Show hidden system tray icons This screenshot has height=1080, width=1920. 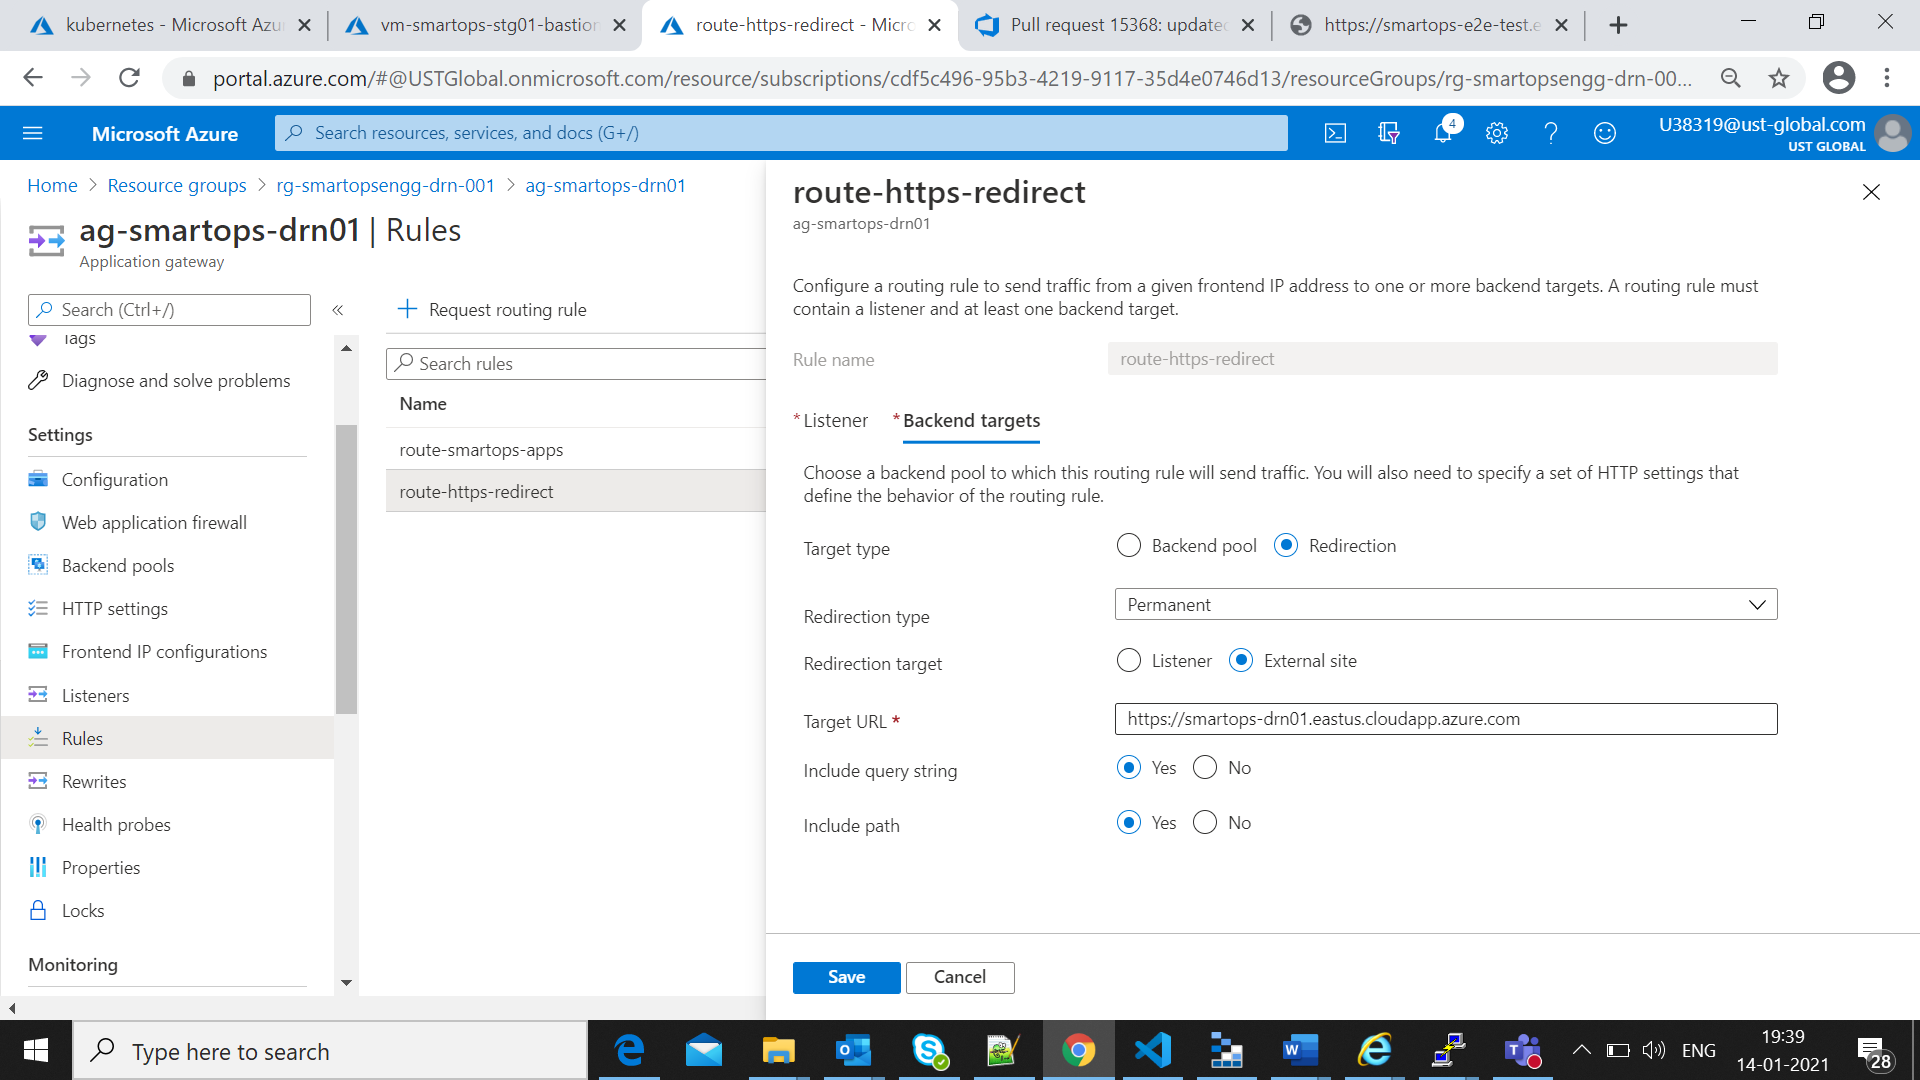tap(1581, 1050)
